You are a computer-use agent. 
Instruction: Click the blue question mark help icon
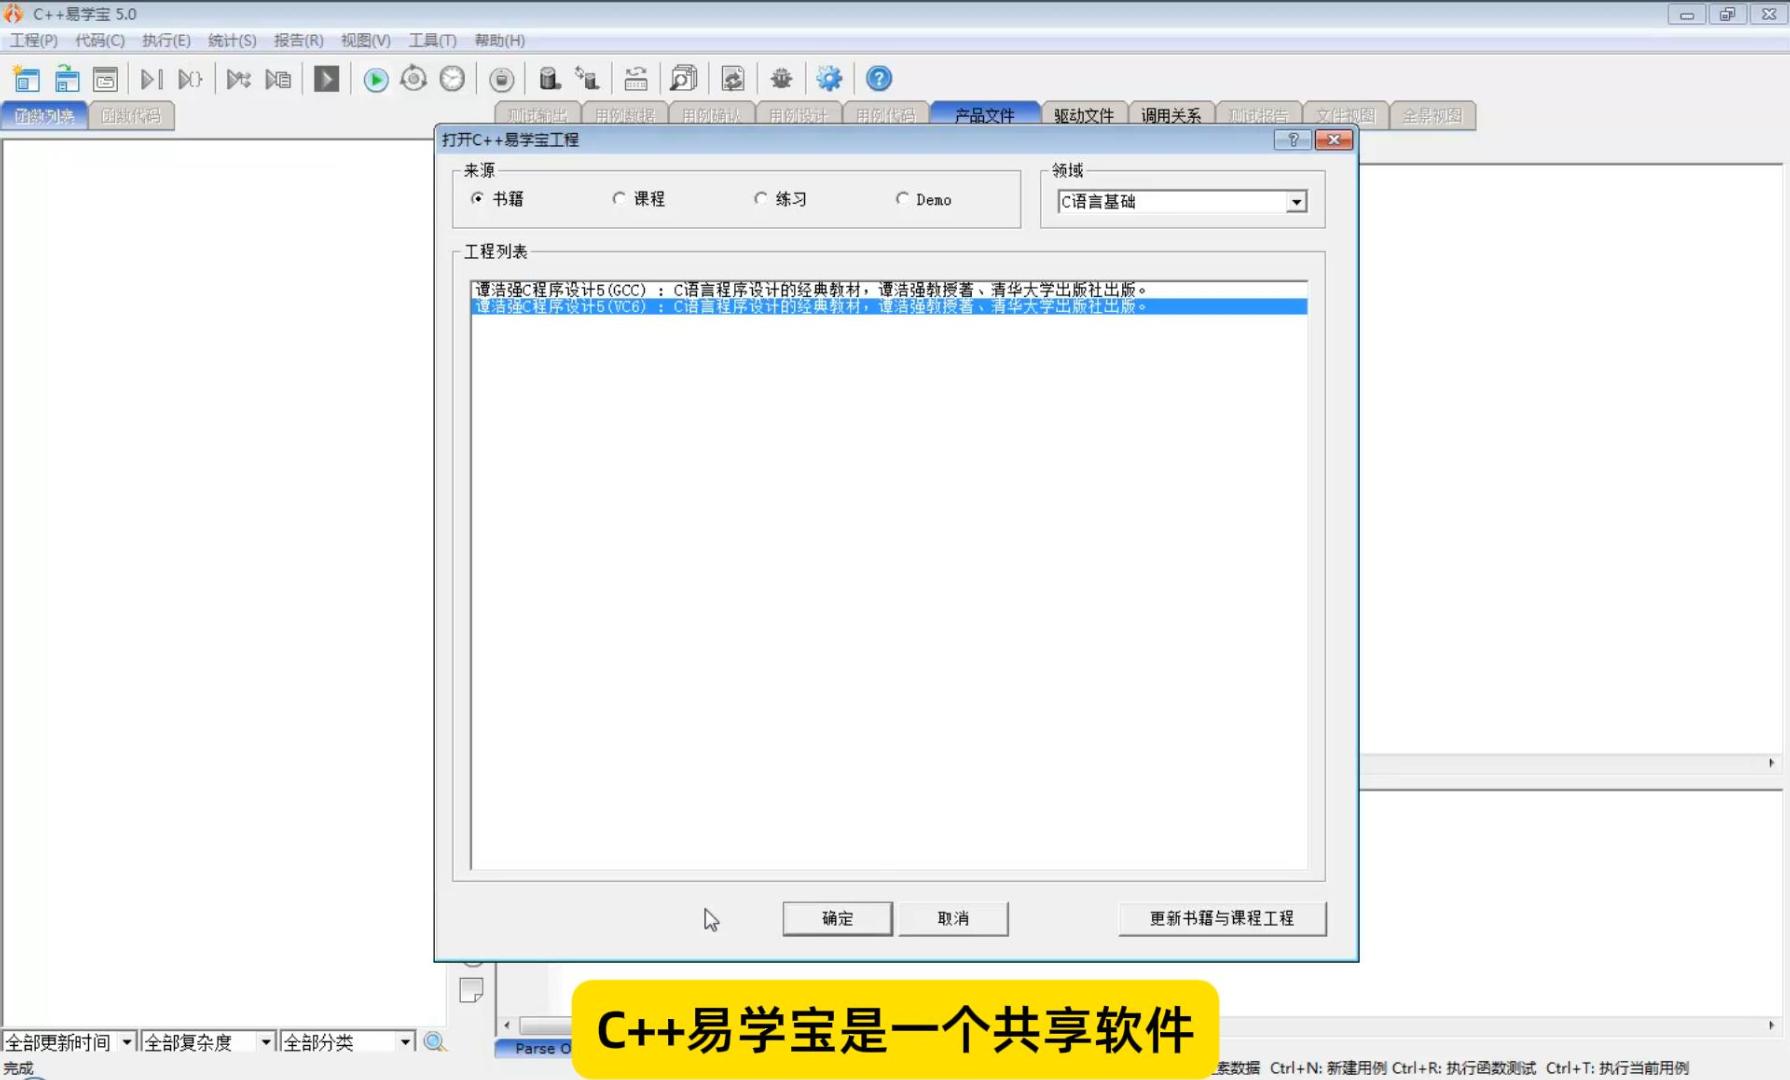coord(878,79)
